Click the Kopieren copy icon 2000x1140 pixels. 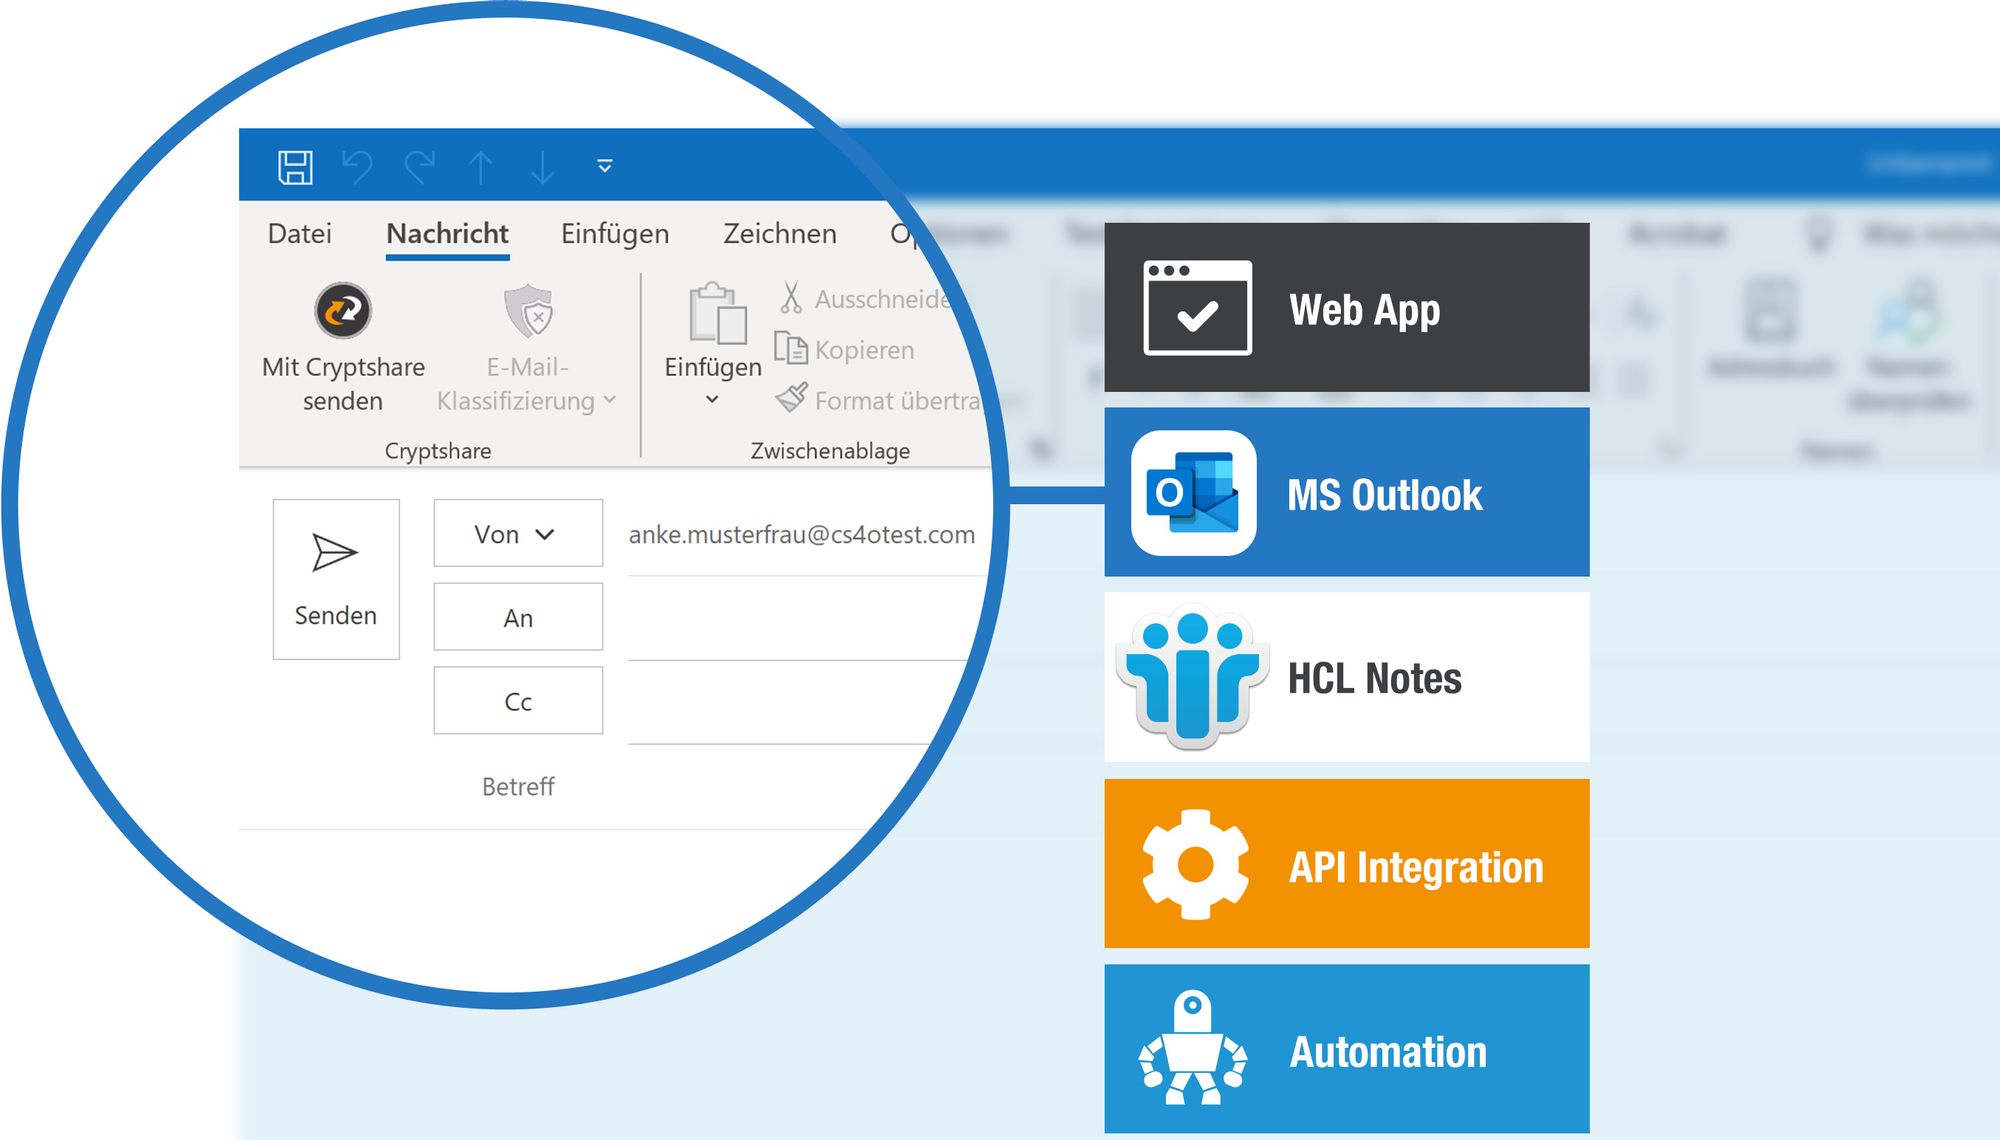click(x=791, y=349)
